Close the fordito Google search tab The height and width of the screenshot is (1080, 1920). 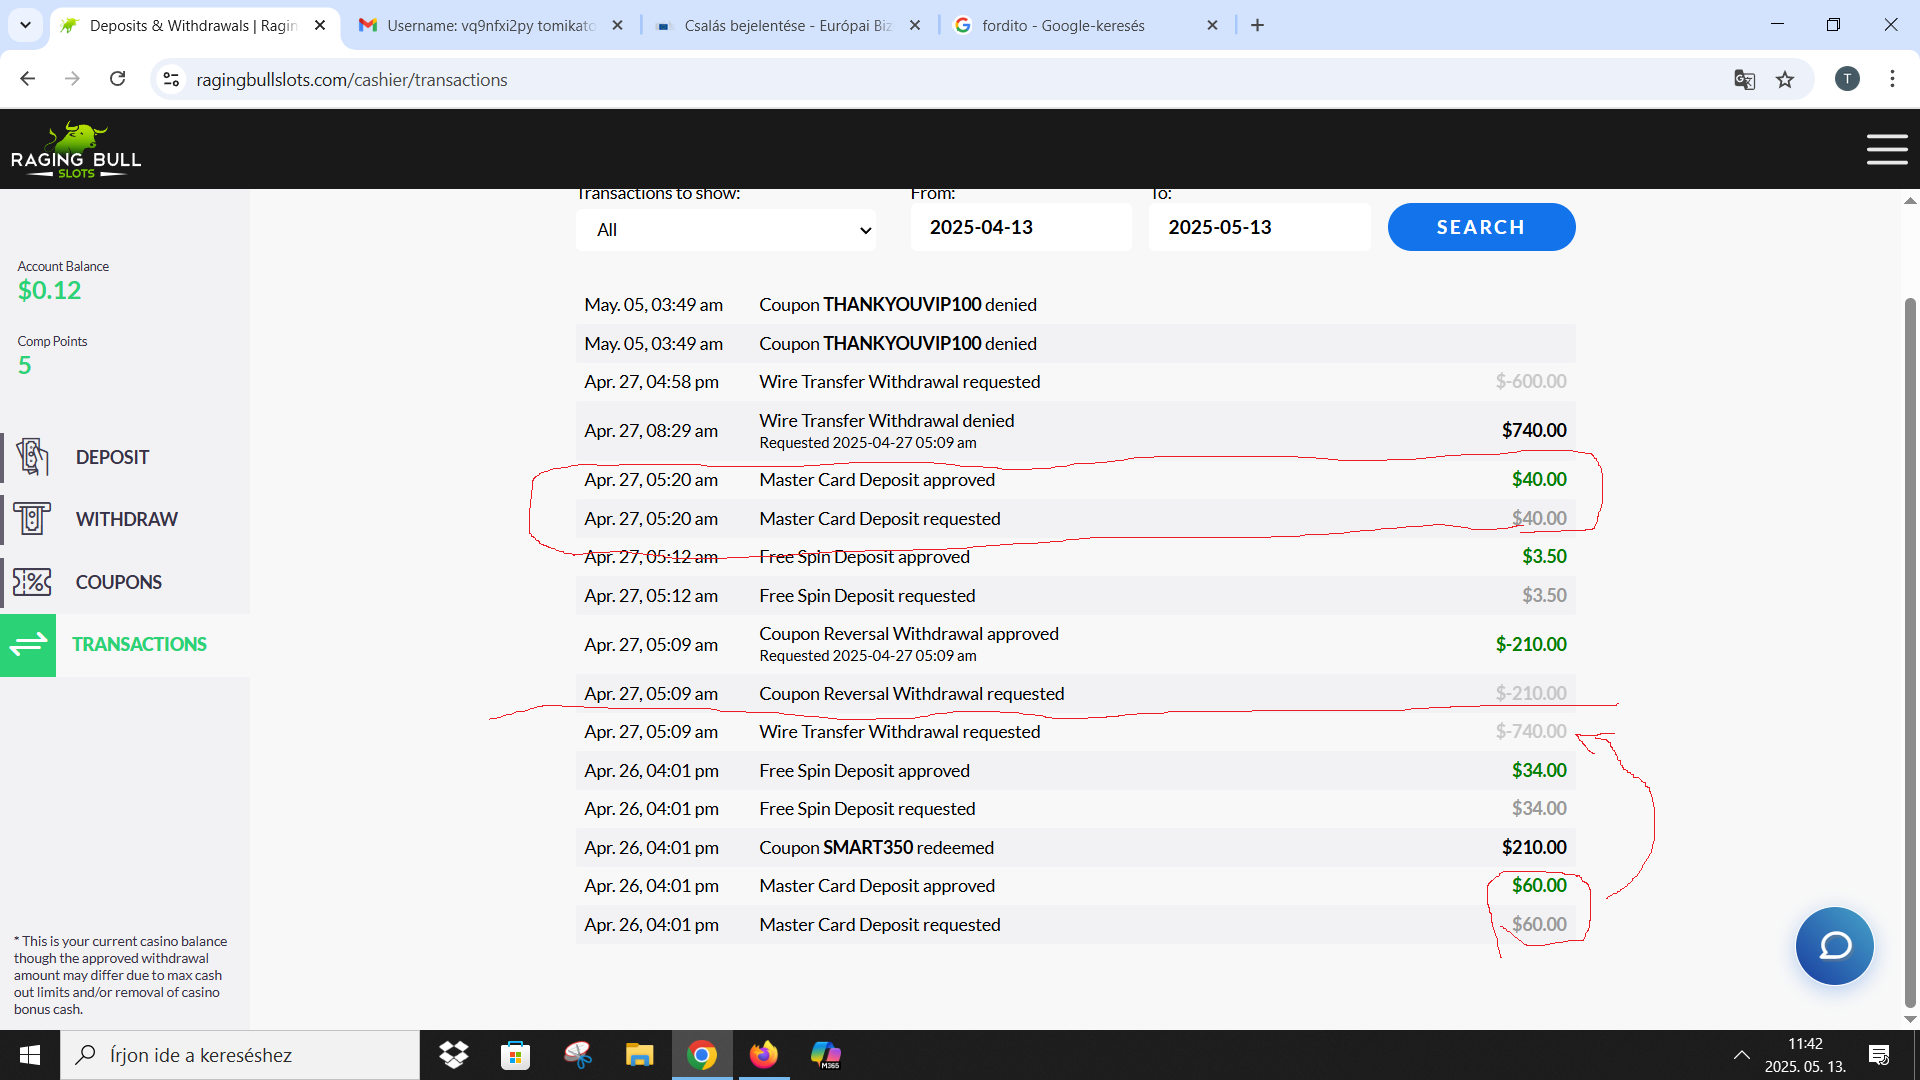(1212, 25)
